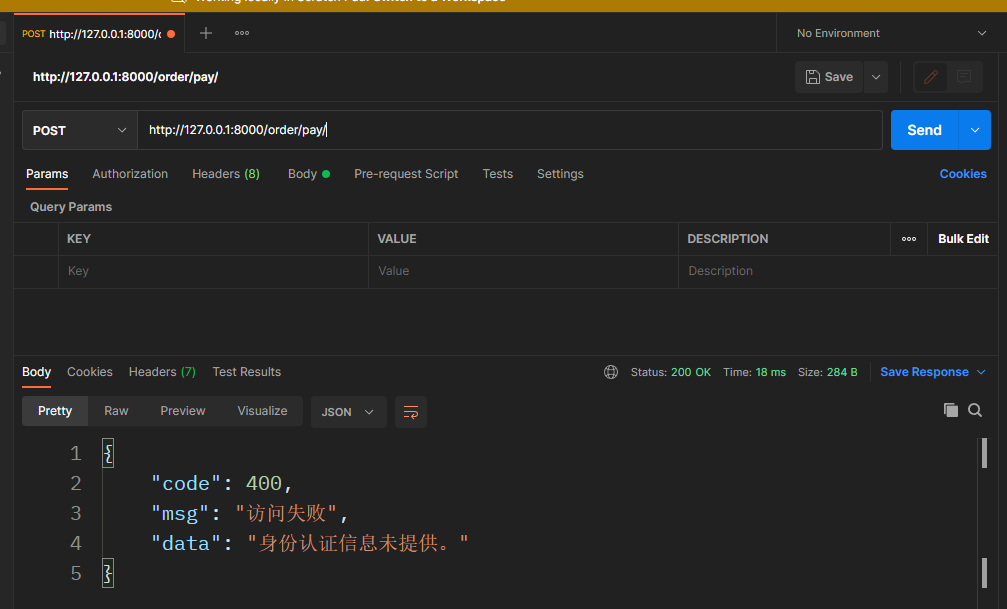This screenshot has height=609, width=1007.
Task: Toggle word wrap icon in response
Action: pyautogui.click(x=411, y=412)
